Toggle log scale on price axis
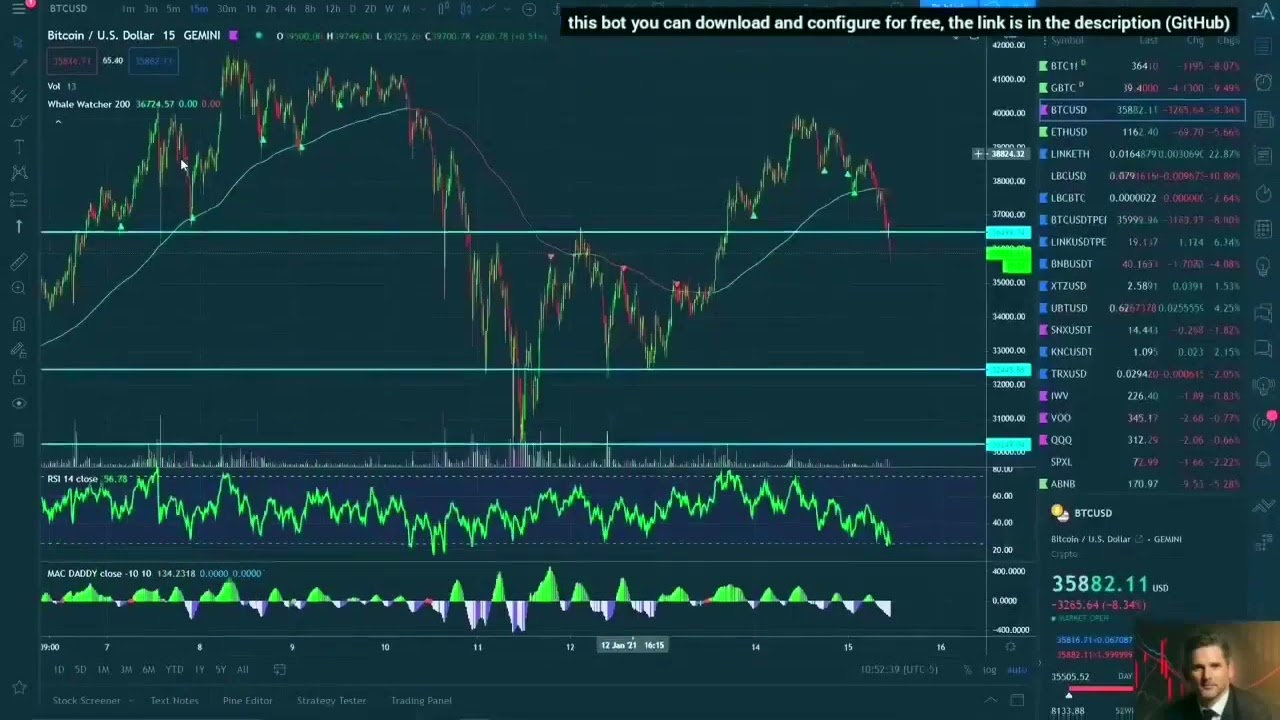This screenshot has height=720, width=1280. point(989,670)
